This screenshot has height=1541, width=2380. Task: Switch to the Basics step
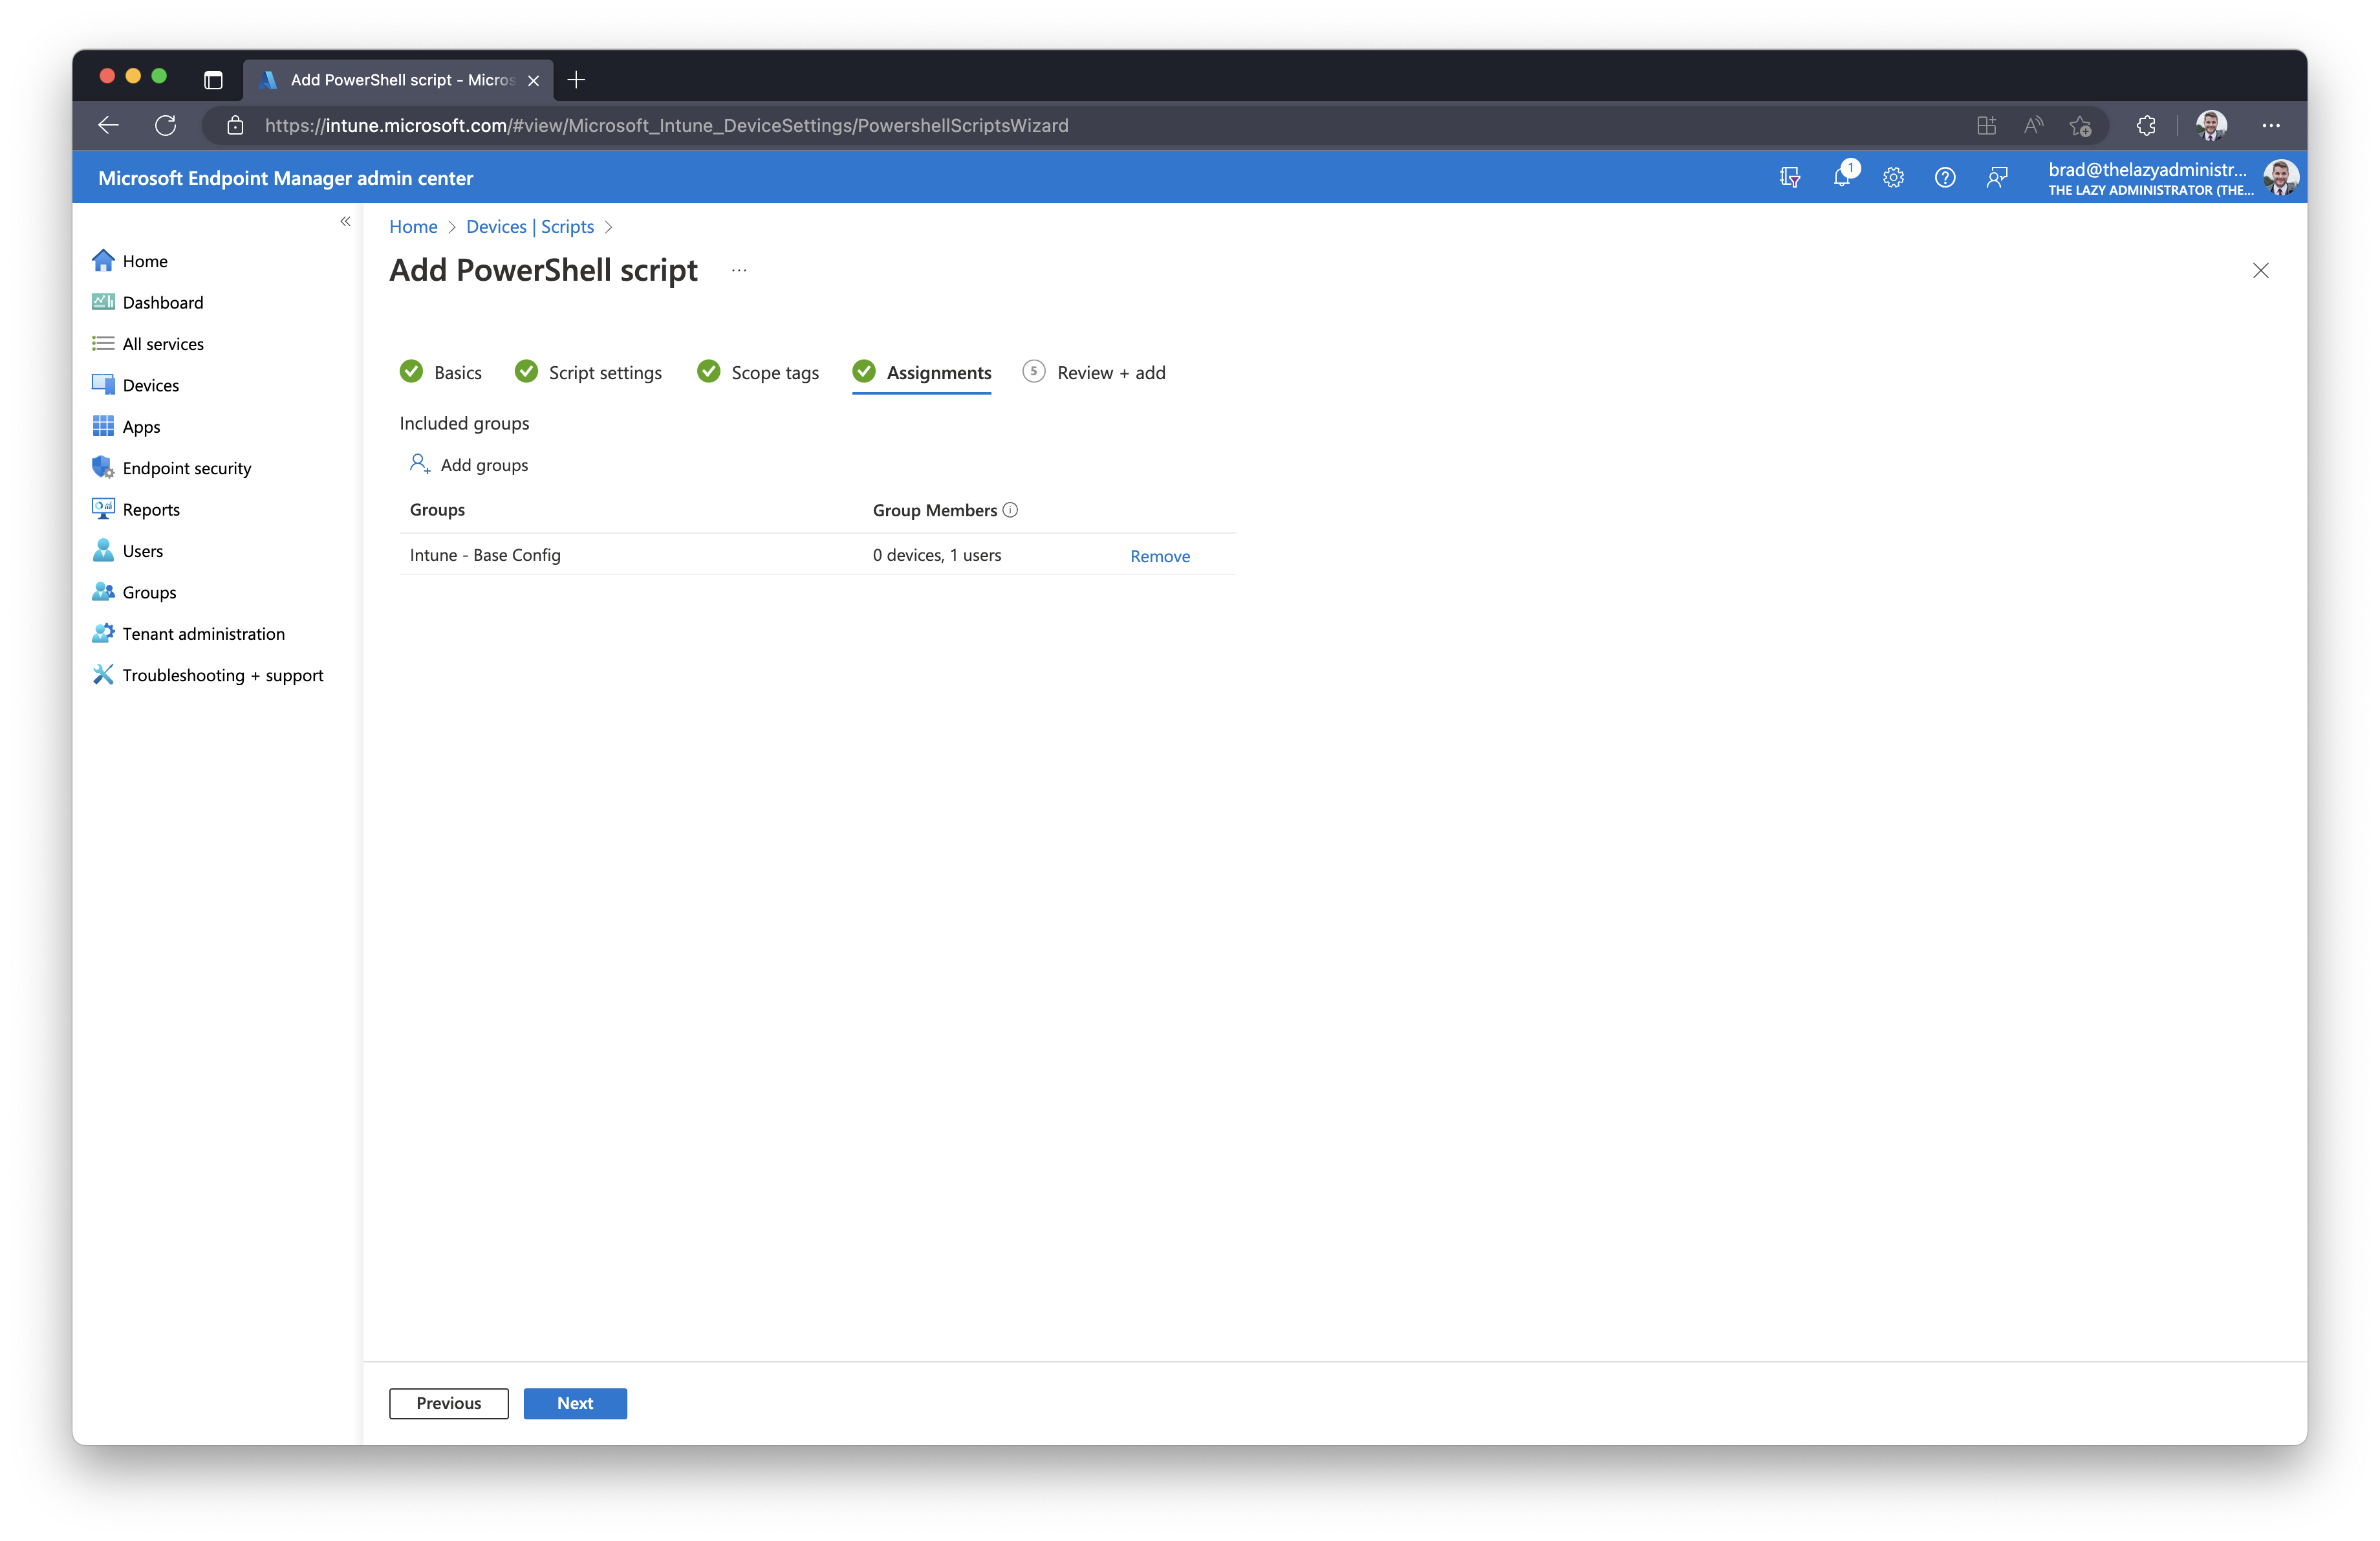(441, 372)
